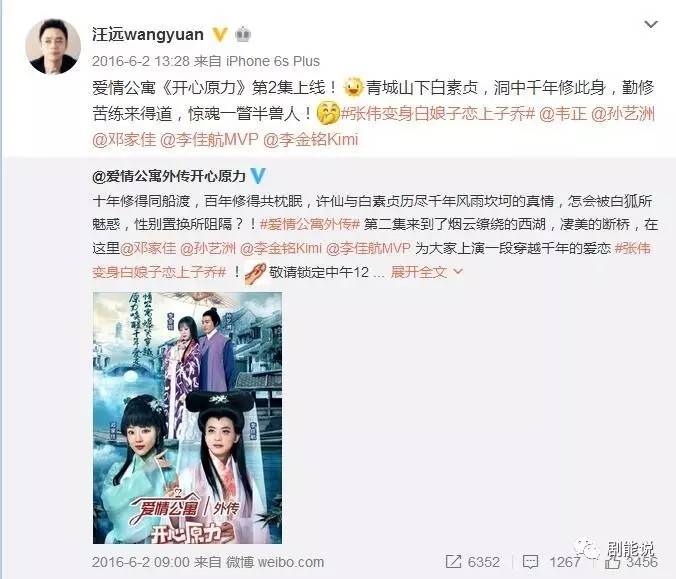Click the profile avatar of 汪远wangyuan

point(53,47)
